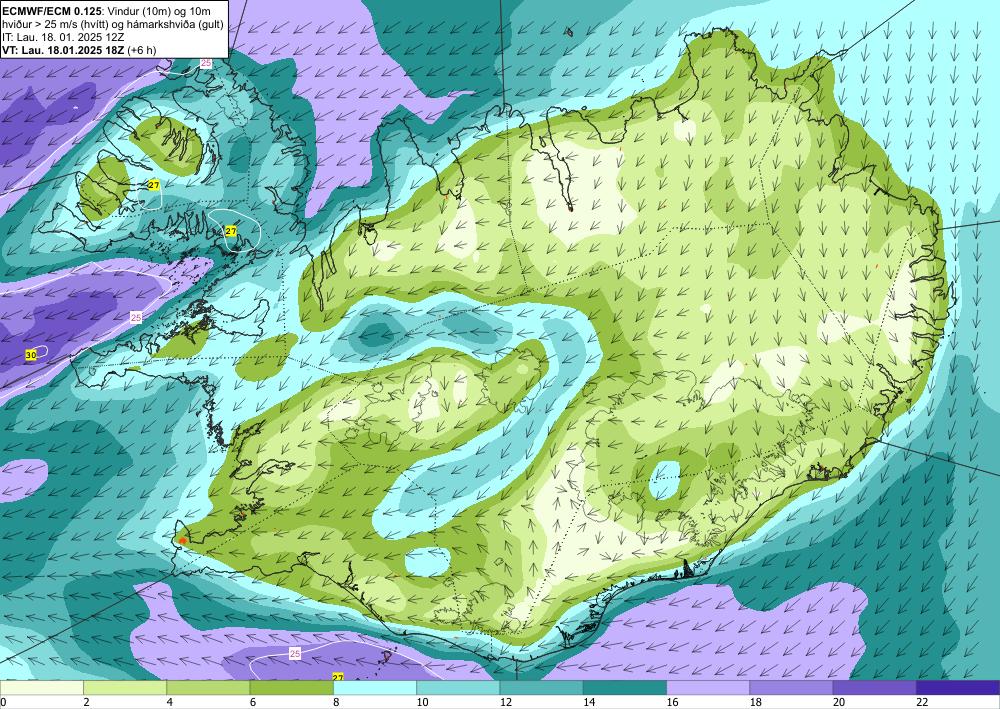
Task: Click the 10–12 m/s turquoise legend swatch
Action: (x=458, y=687)
